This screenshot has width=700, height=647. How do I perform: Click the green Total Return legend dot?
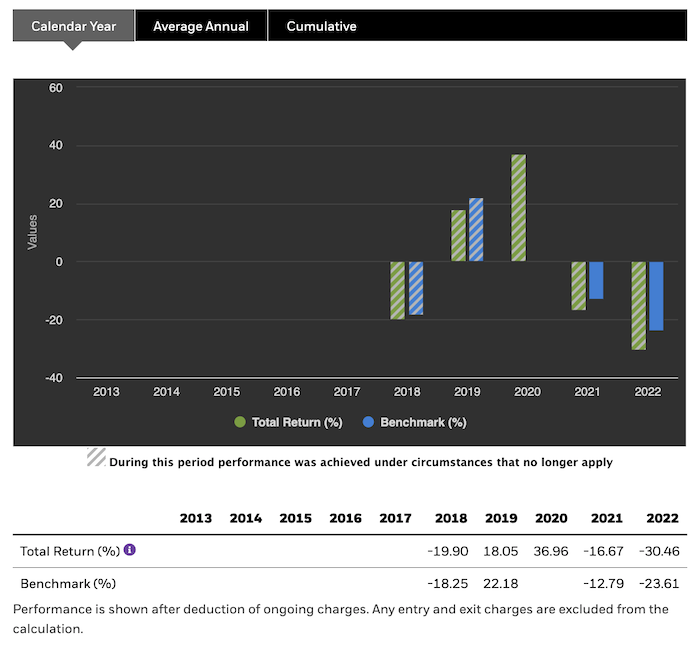tap(241, 422)
